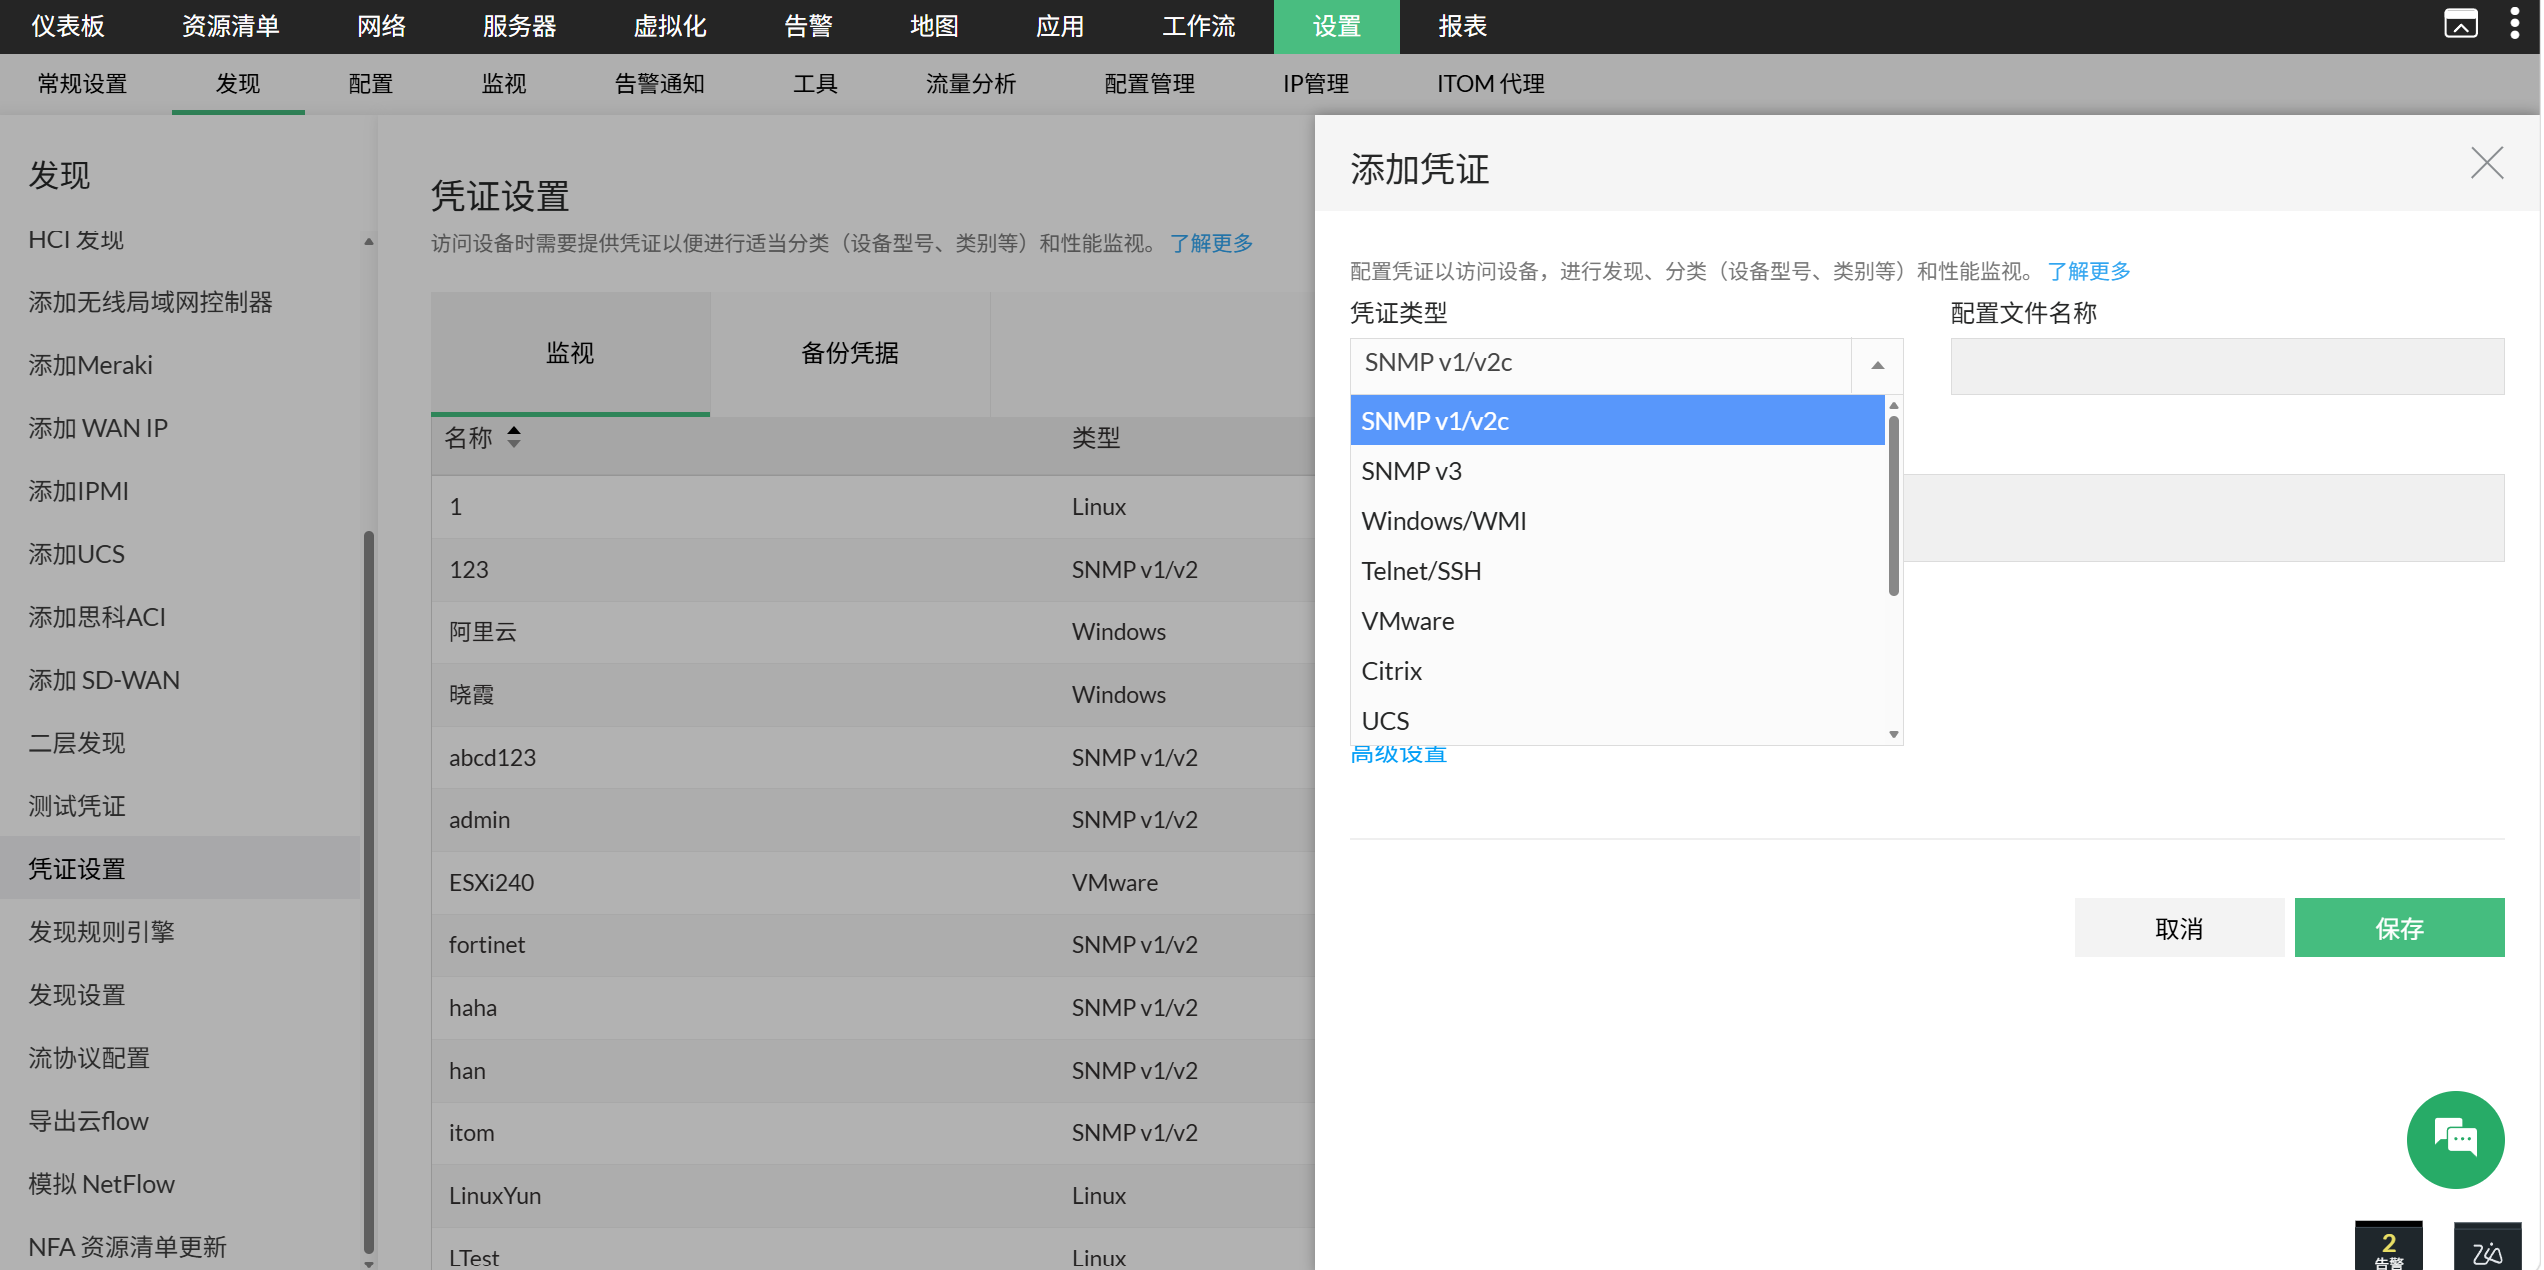Sort the table by 名称 arrows
The height and width of the screenshot is (1270, 2544).
(514, 437)
